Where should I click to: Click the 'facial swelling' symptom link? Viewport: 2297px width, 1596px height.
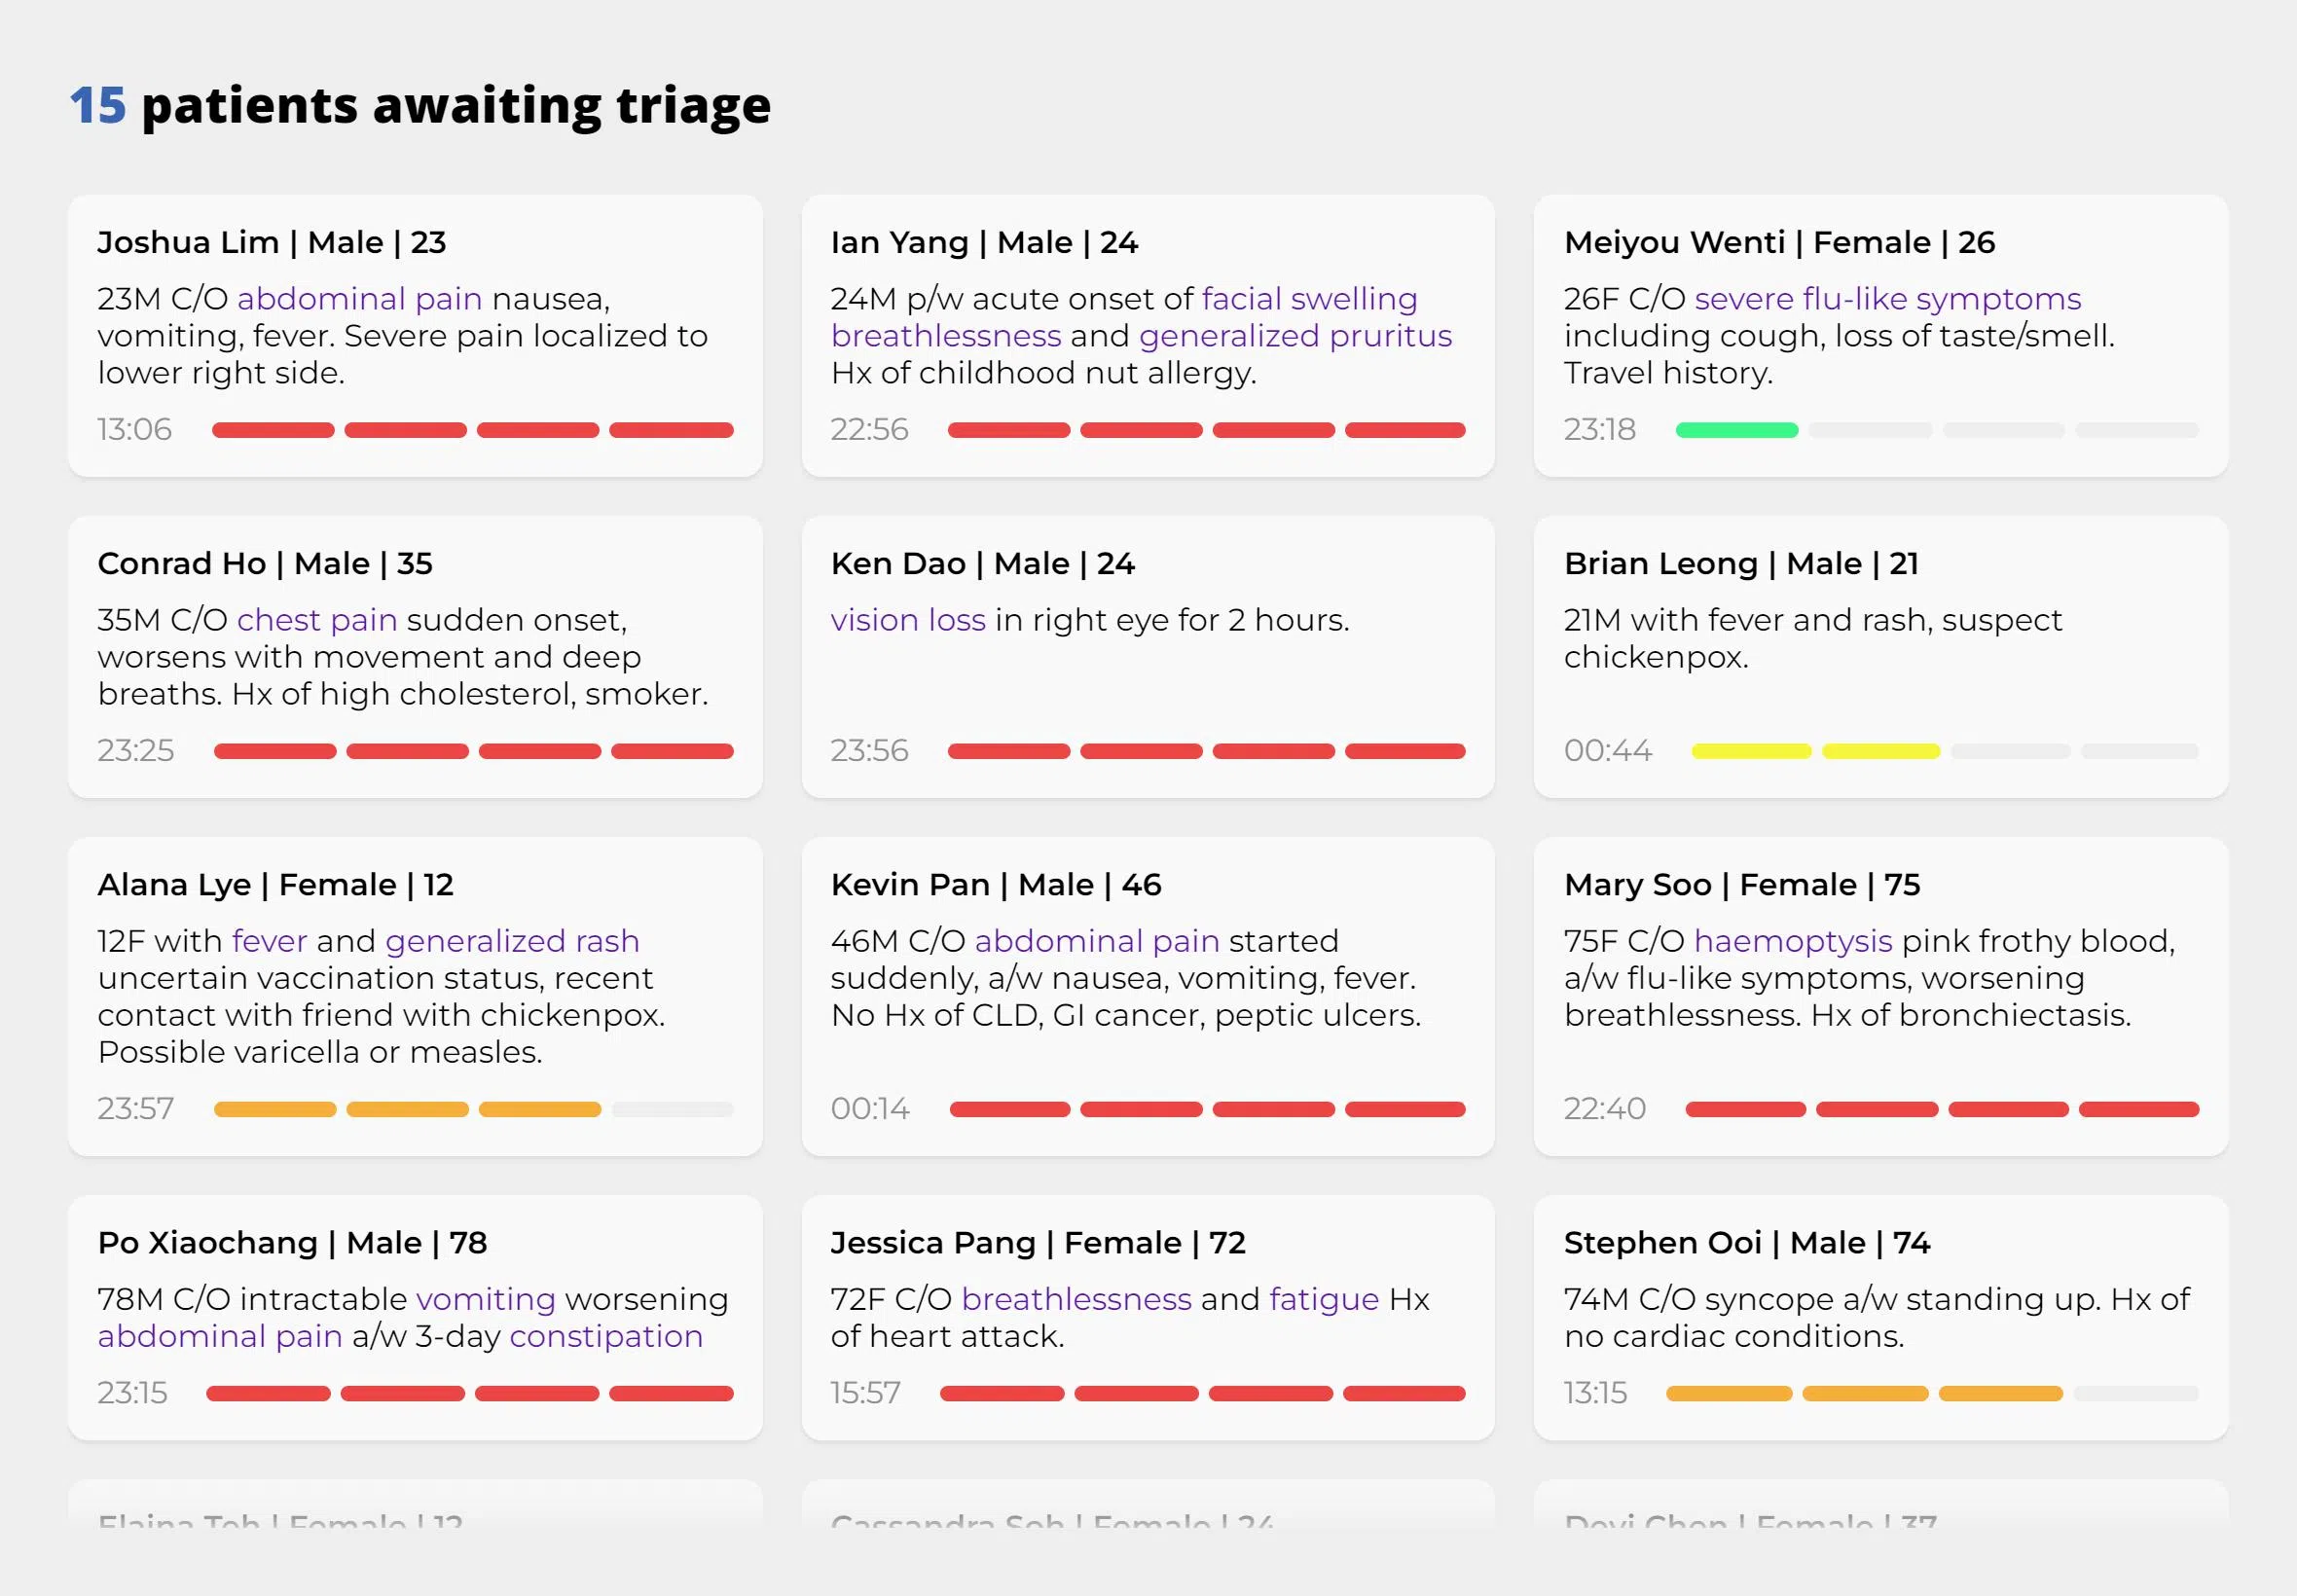(x=1309, y=299)
